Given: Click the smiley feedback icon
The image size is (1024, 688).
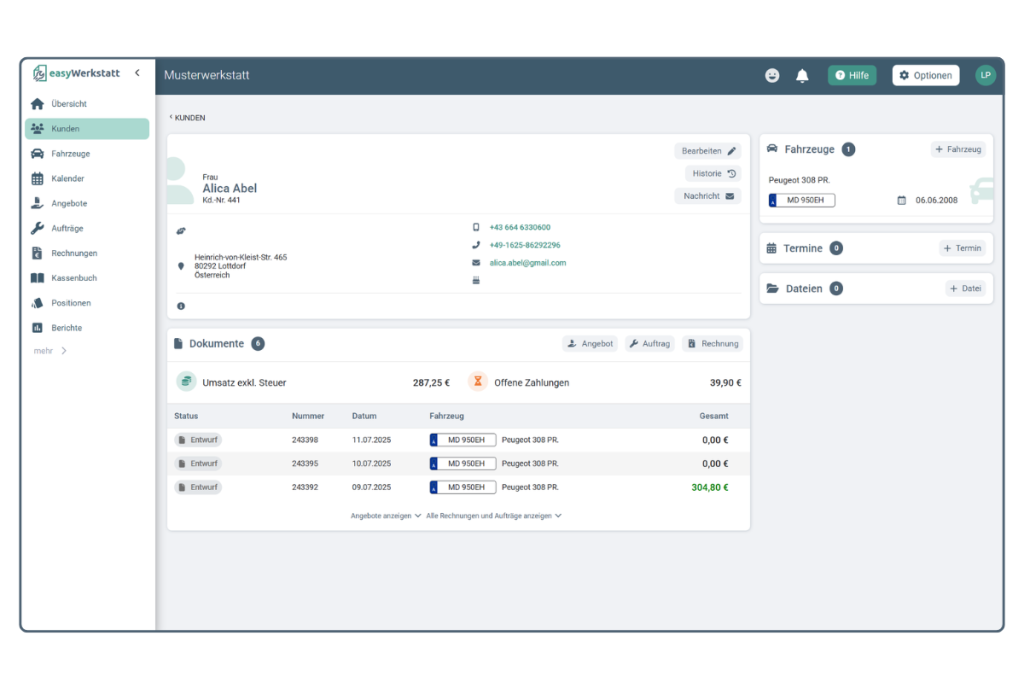Looking at the screenshot, I should point(772,76).
